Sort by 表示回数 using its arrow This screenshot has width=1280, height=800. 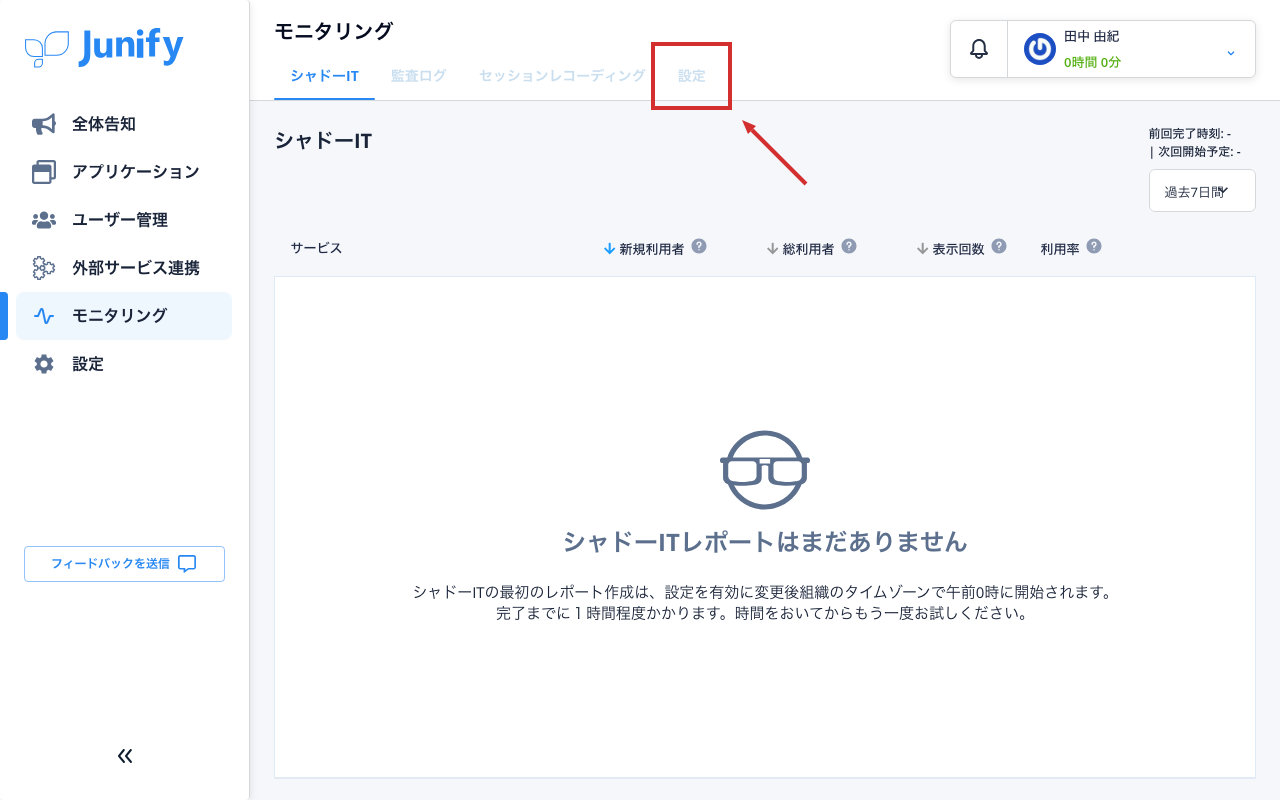click(922, 248)
